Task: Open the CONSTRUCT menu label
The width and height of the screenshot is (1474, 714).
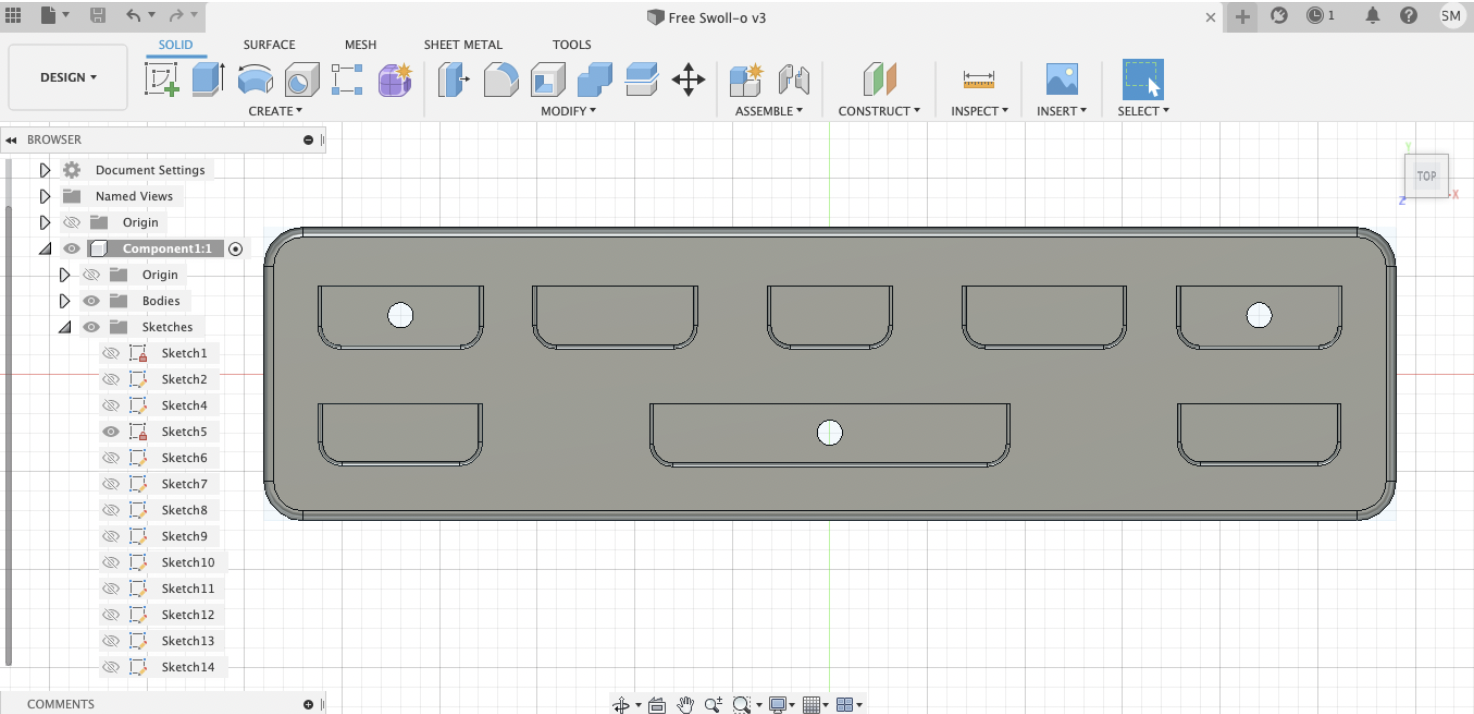Action: coord(879,111)
